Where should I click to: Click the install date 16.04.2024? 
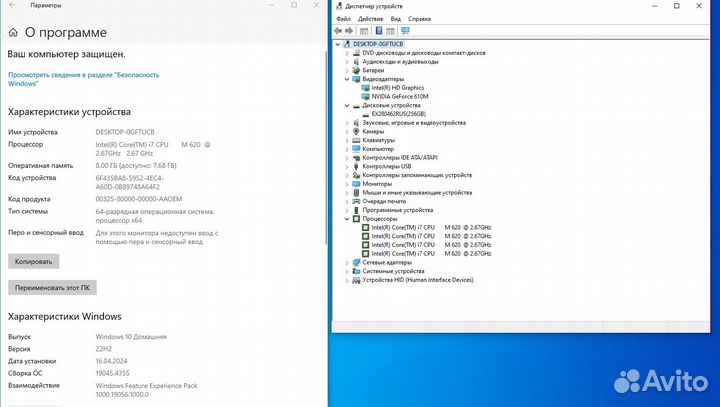tap(112, 361)
